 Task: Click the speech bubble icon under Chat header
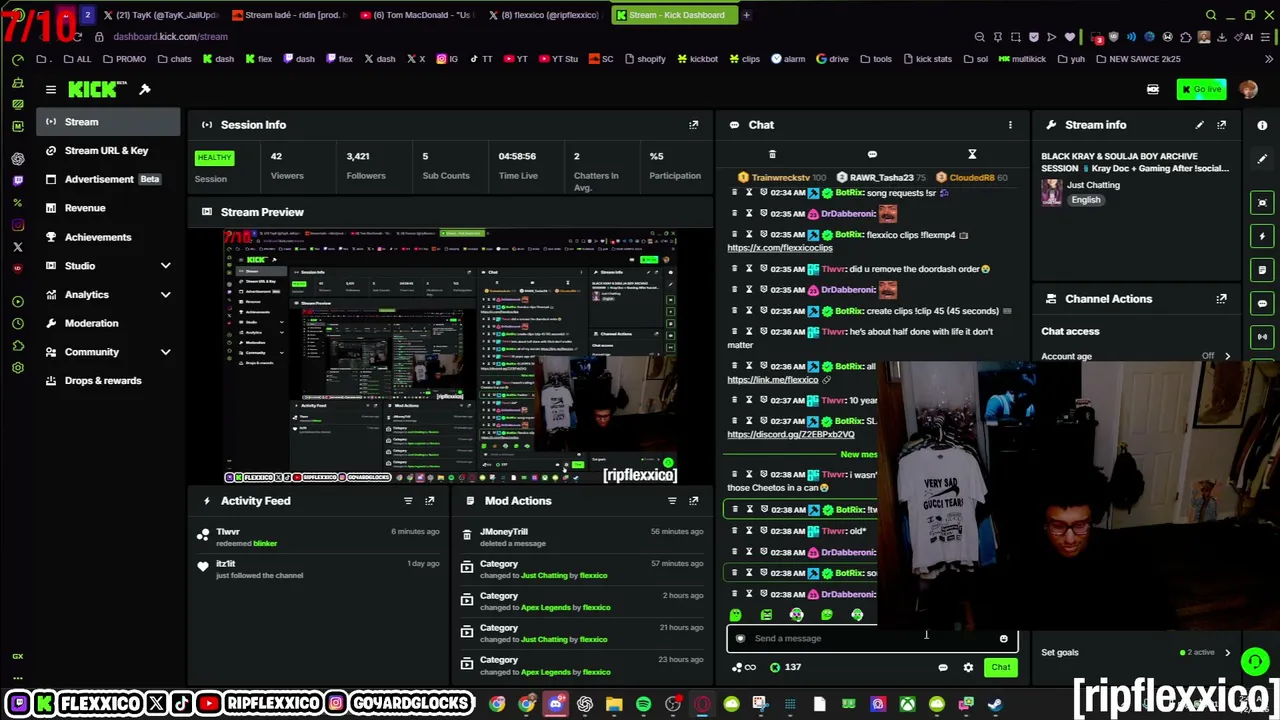[x=872, y=155]
